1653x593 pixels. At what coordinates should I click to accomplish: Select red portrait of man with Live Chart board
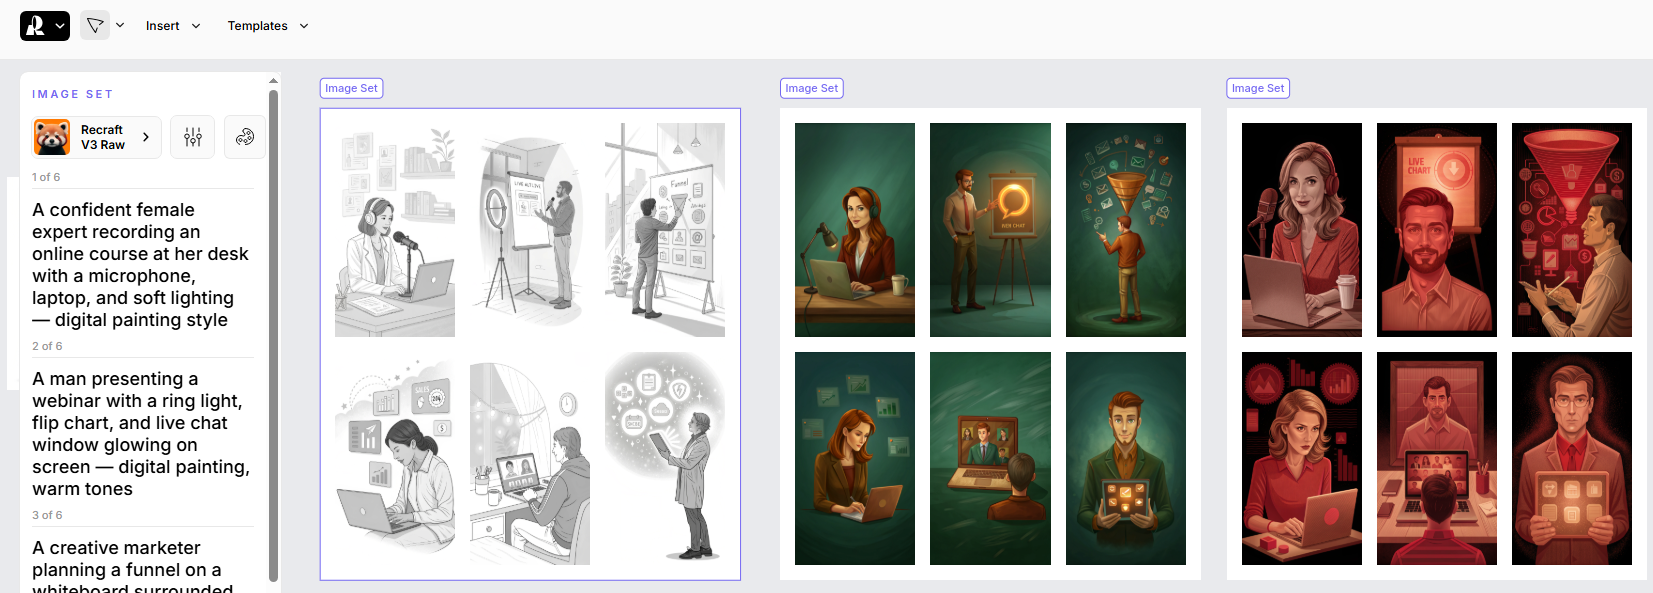tap(1437, 230)
